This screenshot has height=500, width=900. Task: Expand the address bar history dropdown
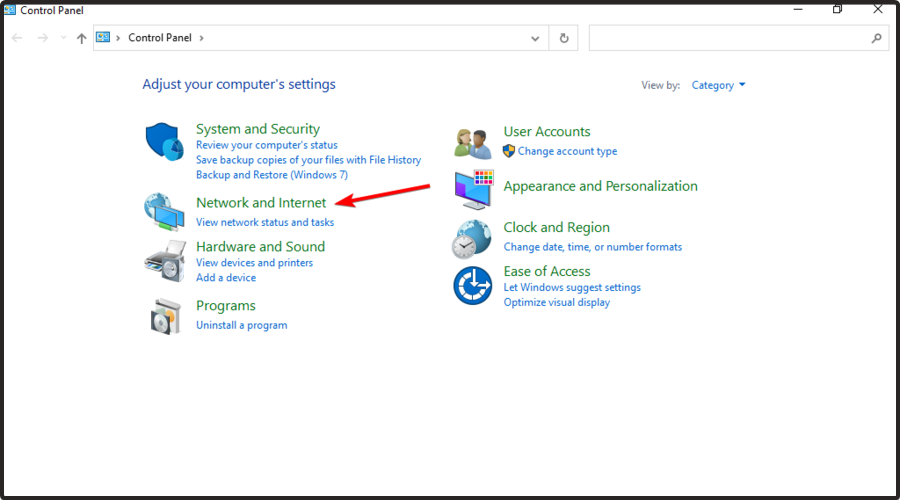pos(535,38)
